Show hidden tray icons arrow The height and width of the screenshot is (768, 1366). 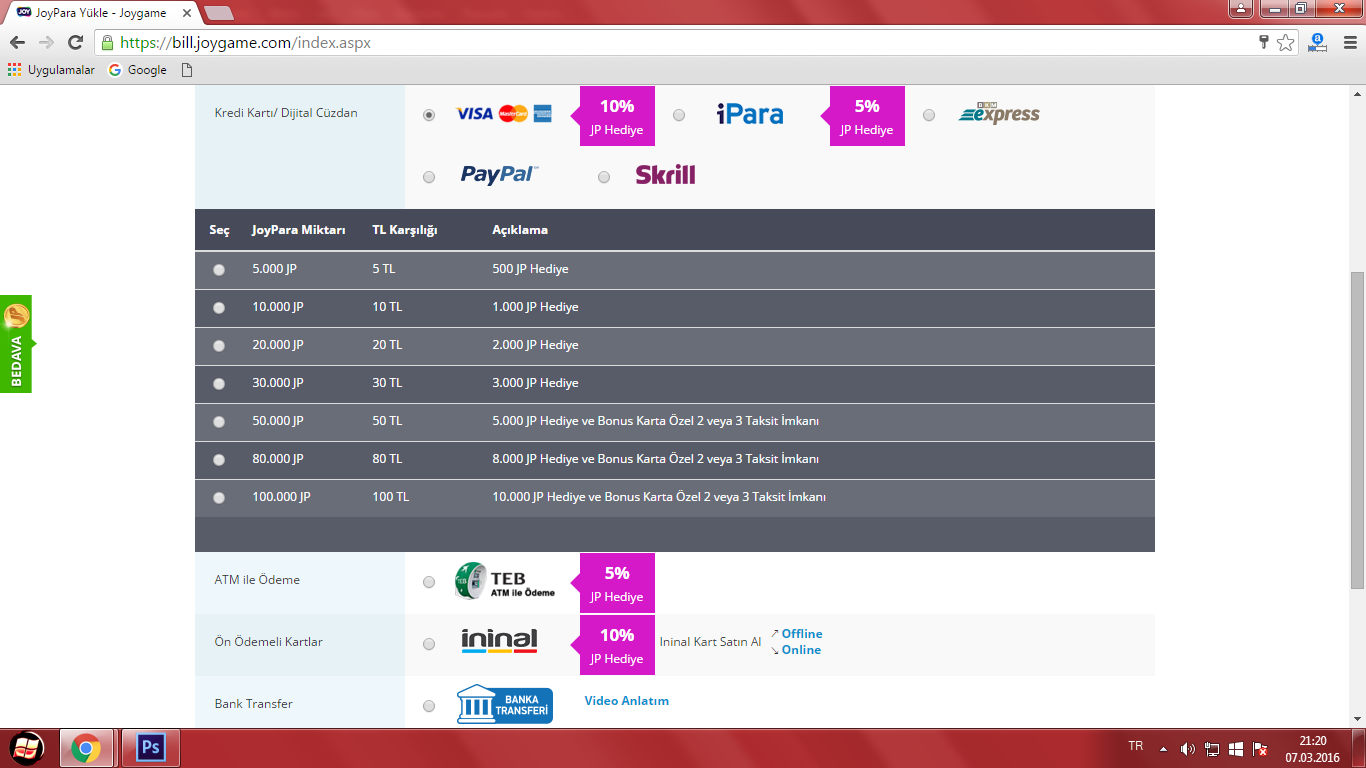click(1163, 749)
